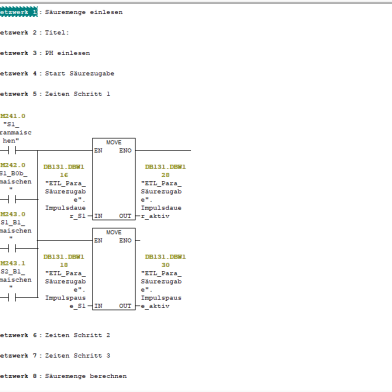This screenshot has height=392, width=392.
Task: Expand Netzwerk 4 Start Säurezugabe
Action: 57,73
